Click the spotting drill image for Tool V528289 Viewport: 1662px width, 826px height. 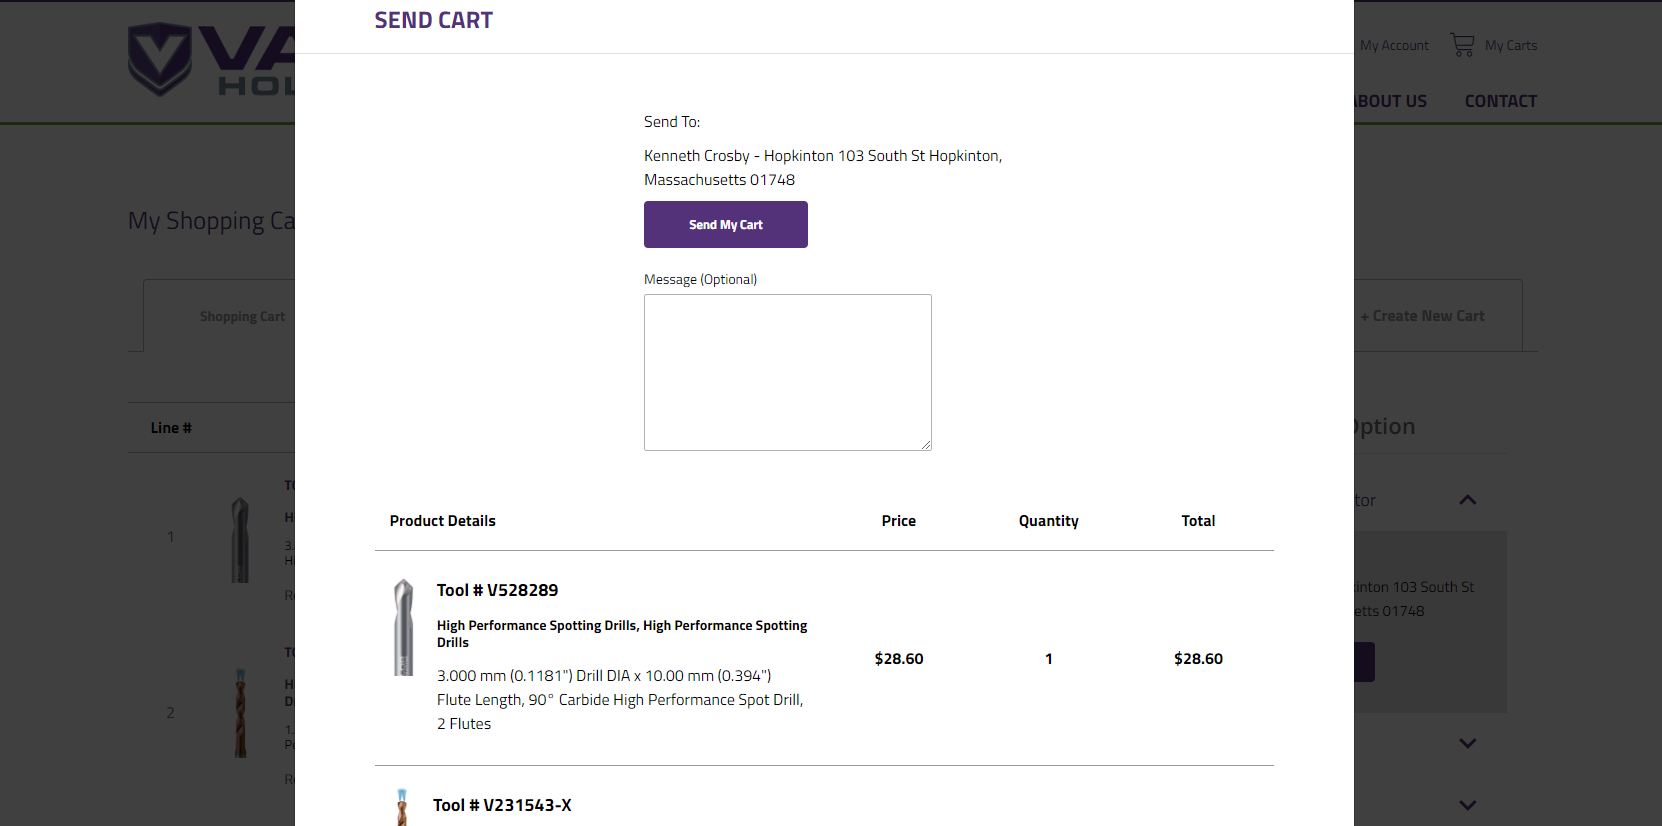(x=403, y=628)
